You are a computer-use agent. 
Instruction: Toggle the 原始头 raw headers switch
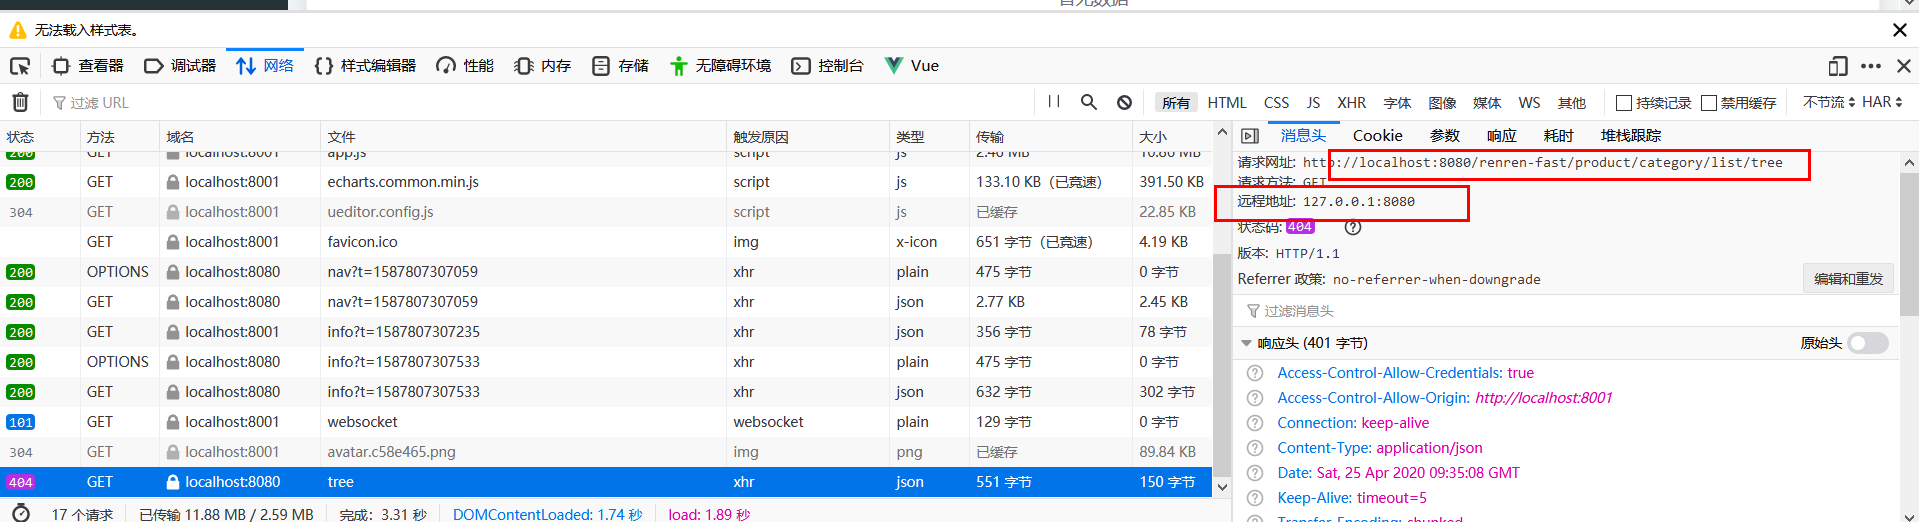click(1867, 343)
